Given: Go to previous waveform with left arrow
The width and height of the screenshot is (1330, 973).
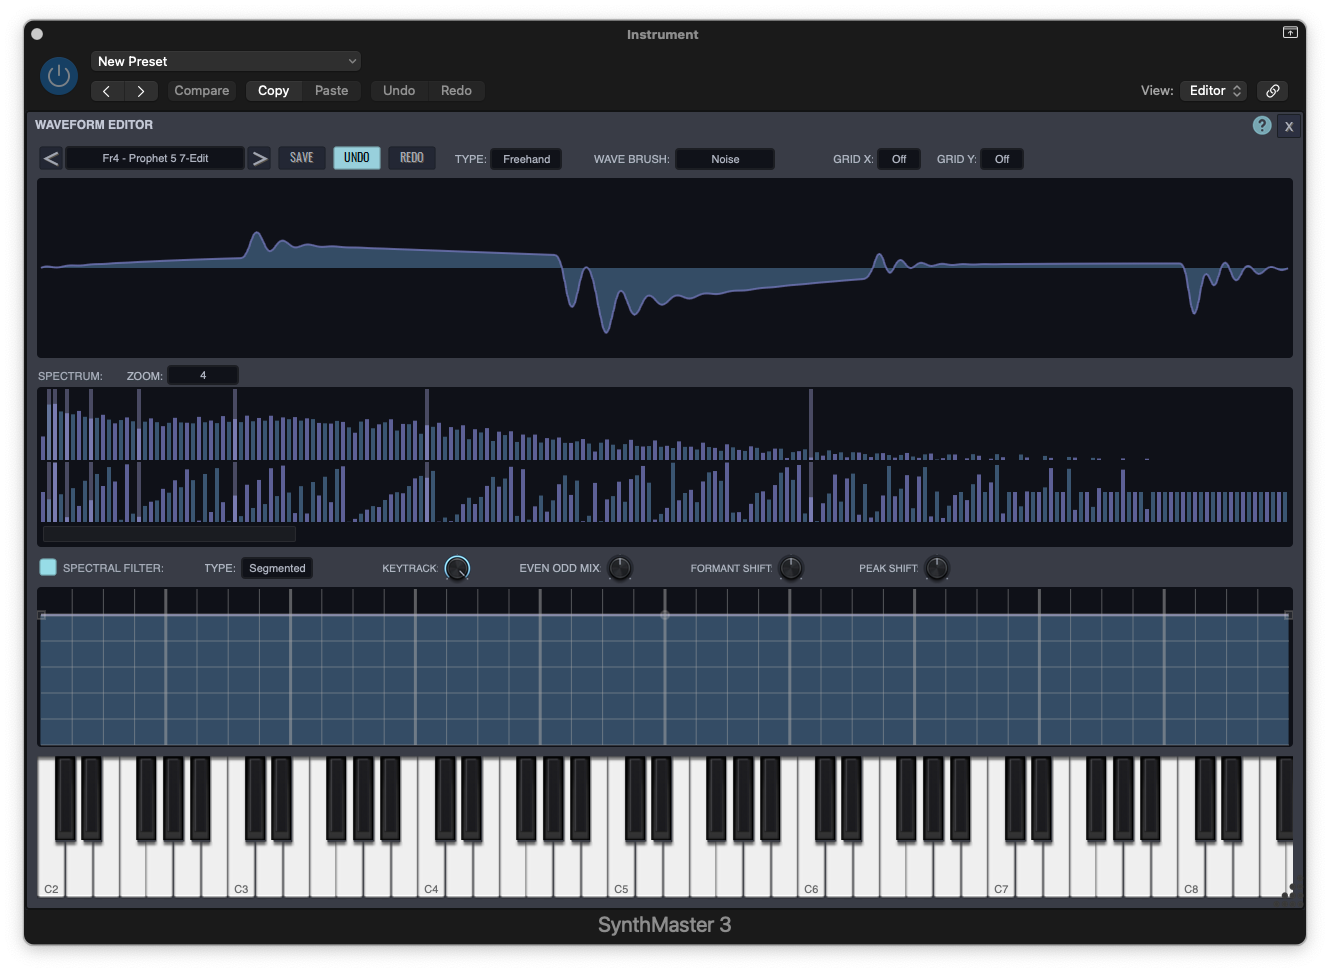Looking at the screenshot, I should coord(51,158).
